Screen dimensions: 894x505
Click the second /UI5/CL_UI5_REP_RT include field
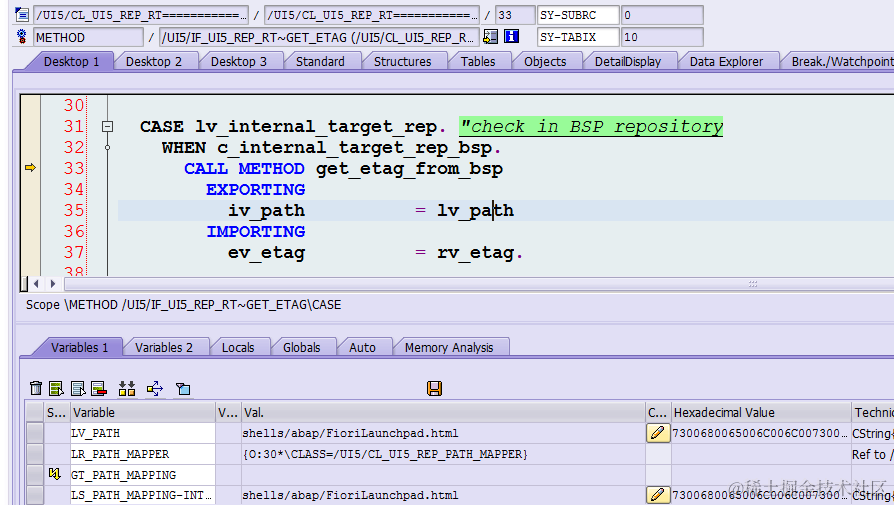pyautogui.click(x=372, y=15)
